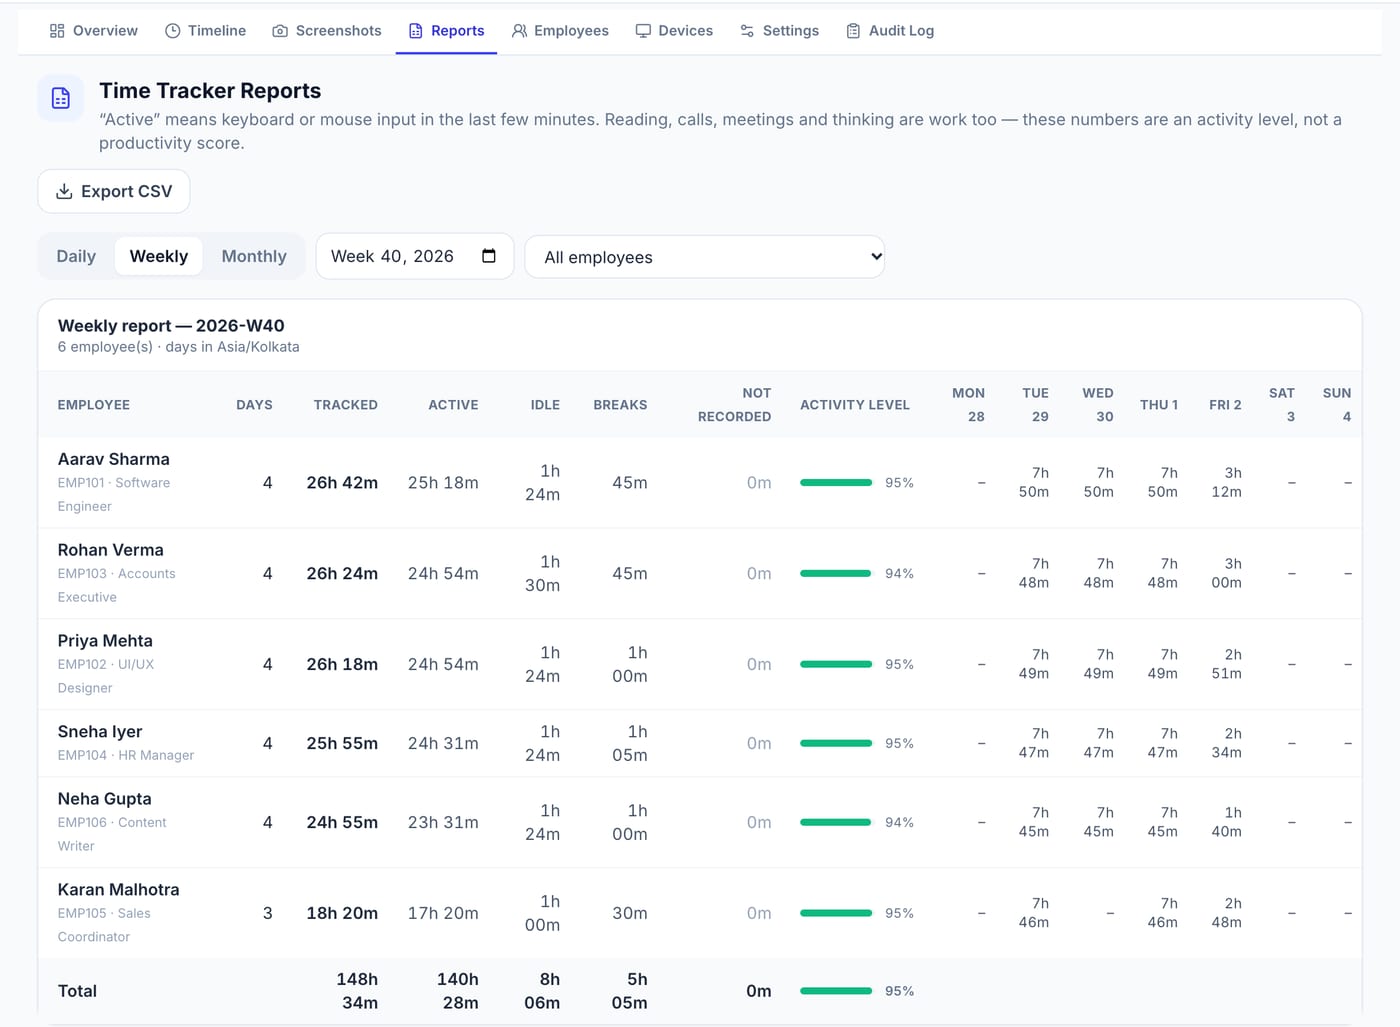
Task: Open the calendar picker icon in the week field
Action: point(489,256)
